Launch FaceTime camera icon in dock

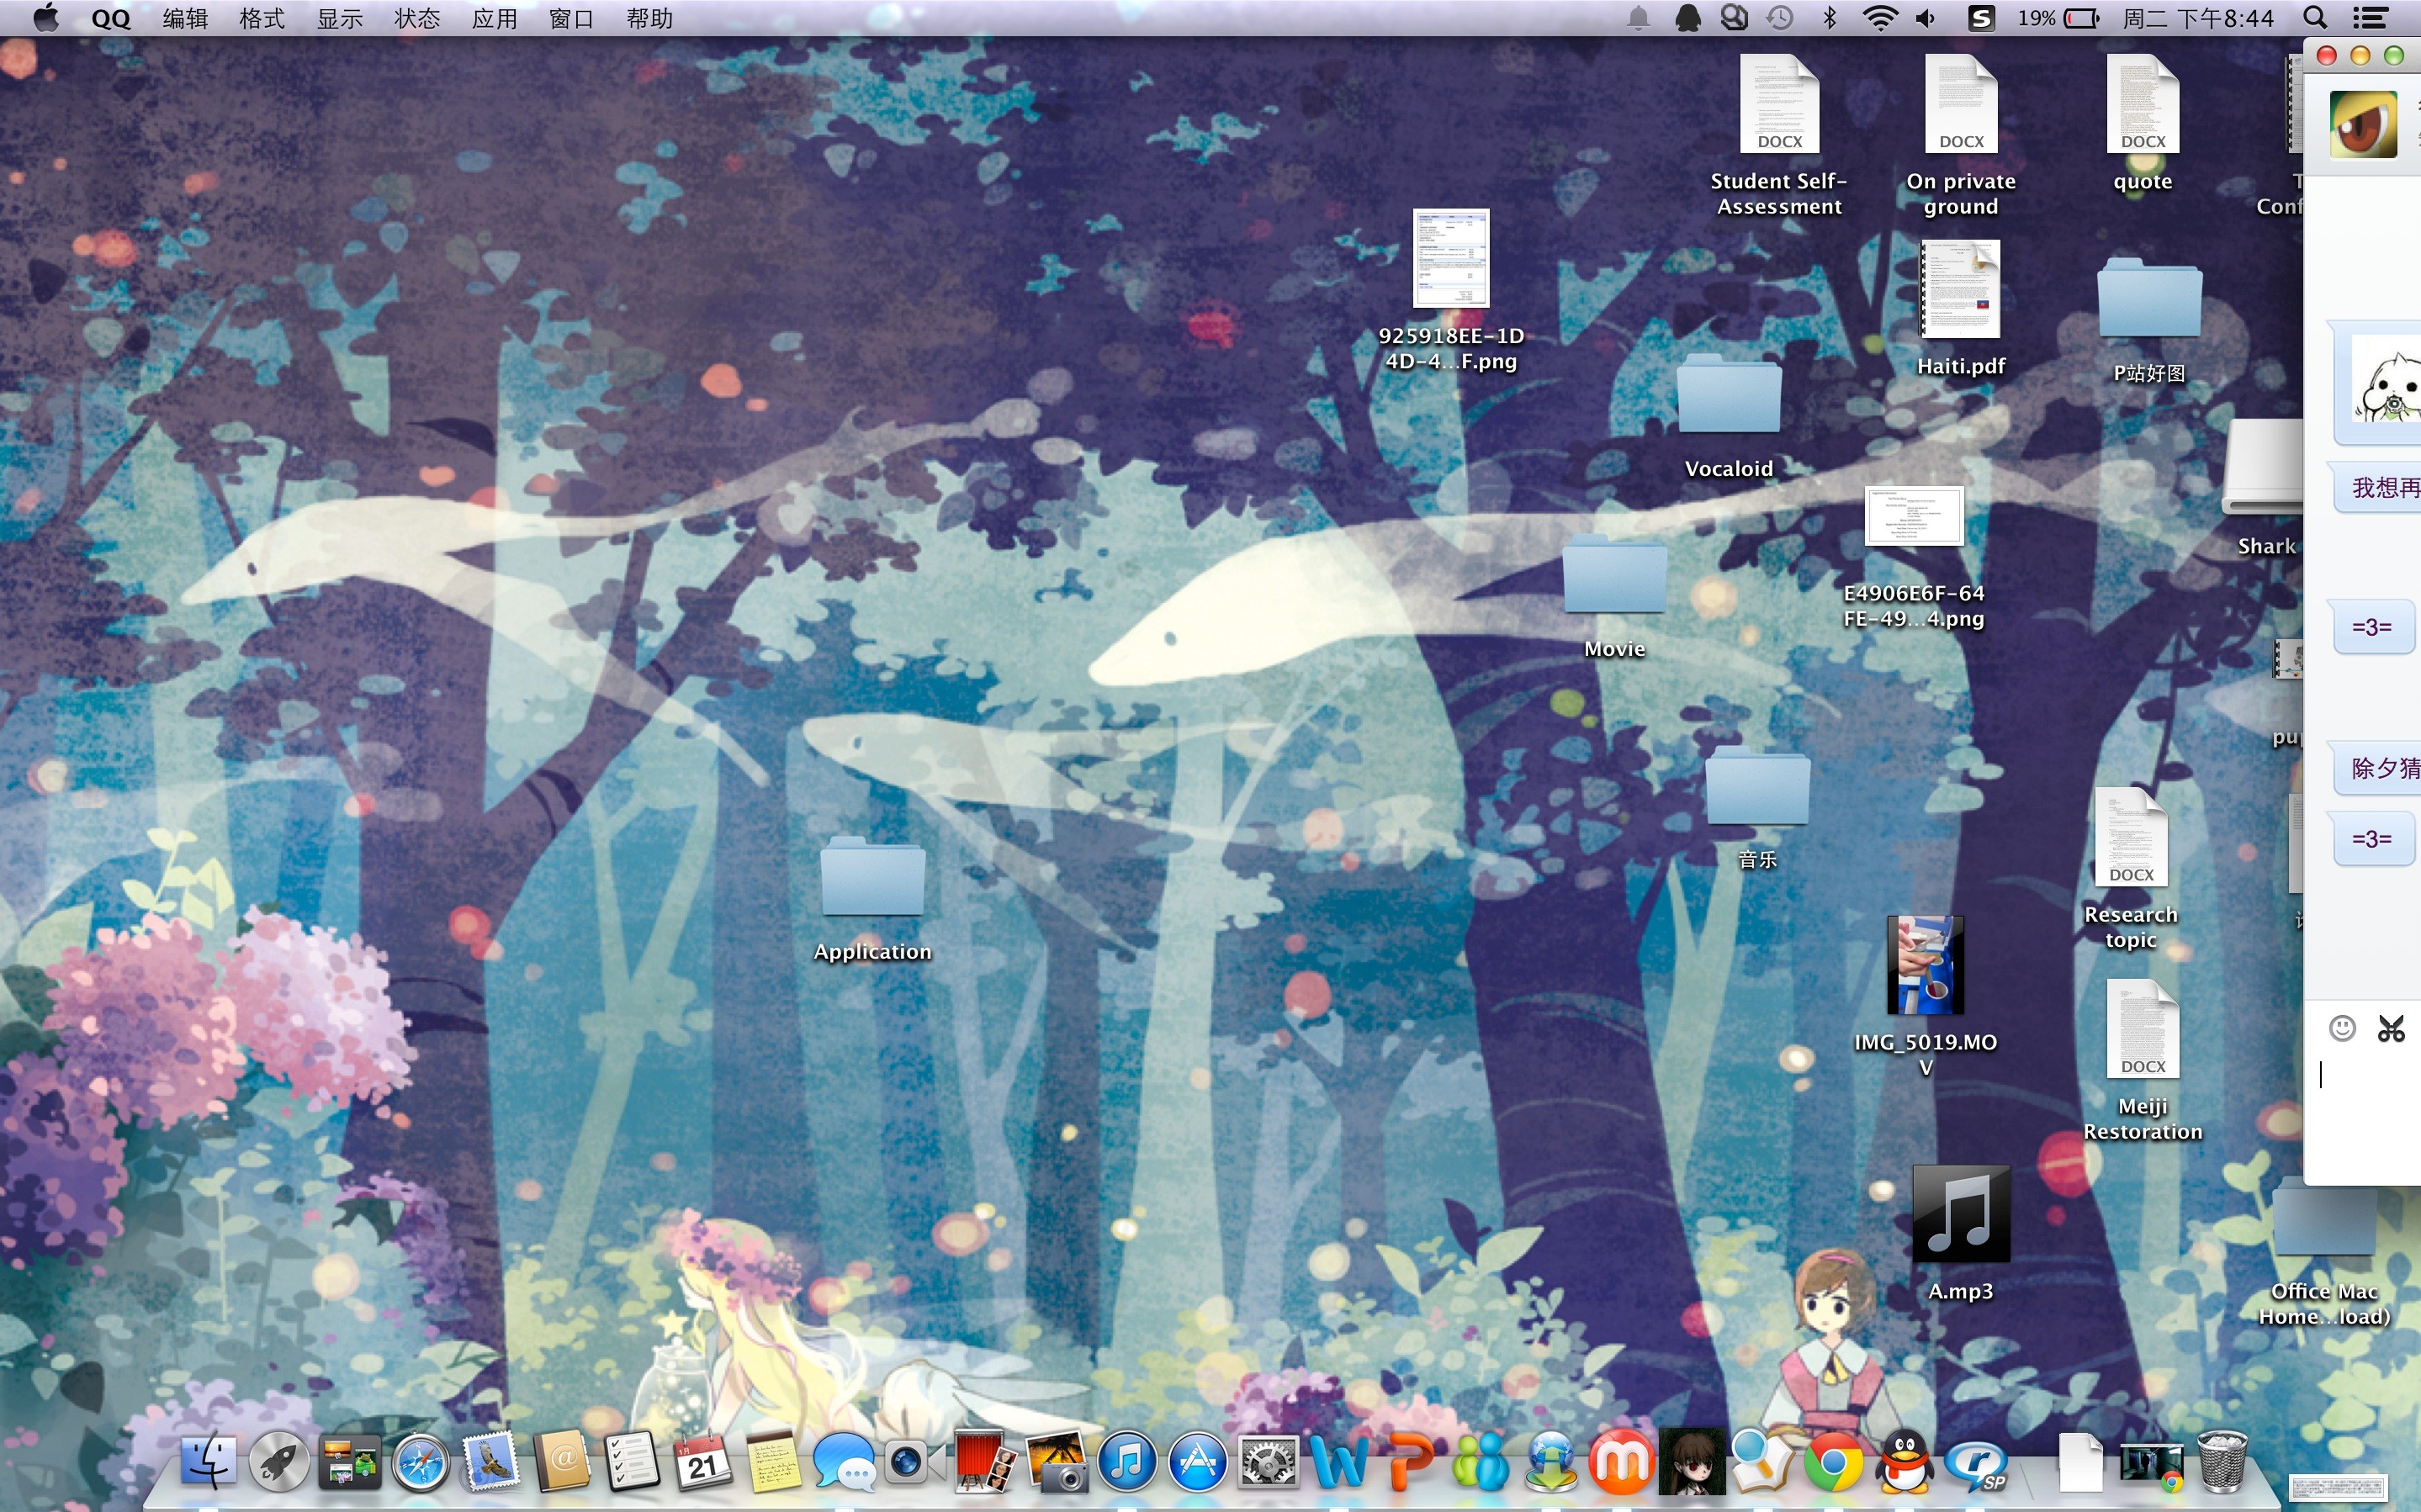pyautogui.click(x=914, y=1463)
